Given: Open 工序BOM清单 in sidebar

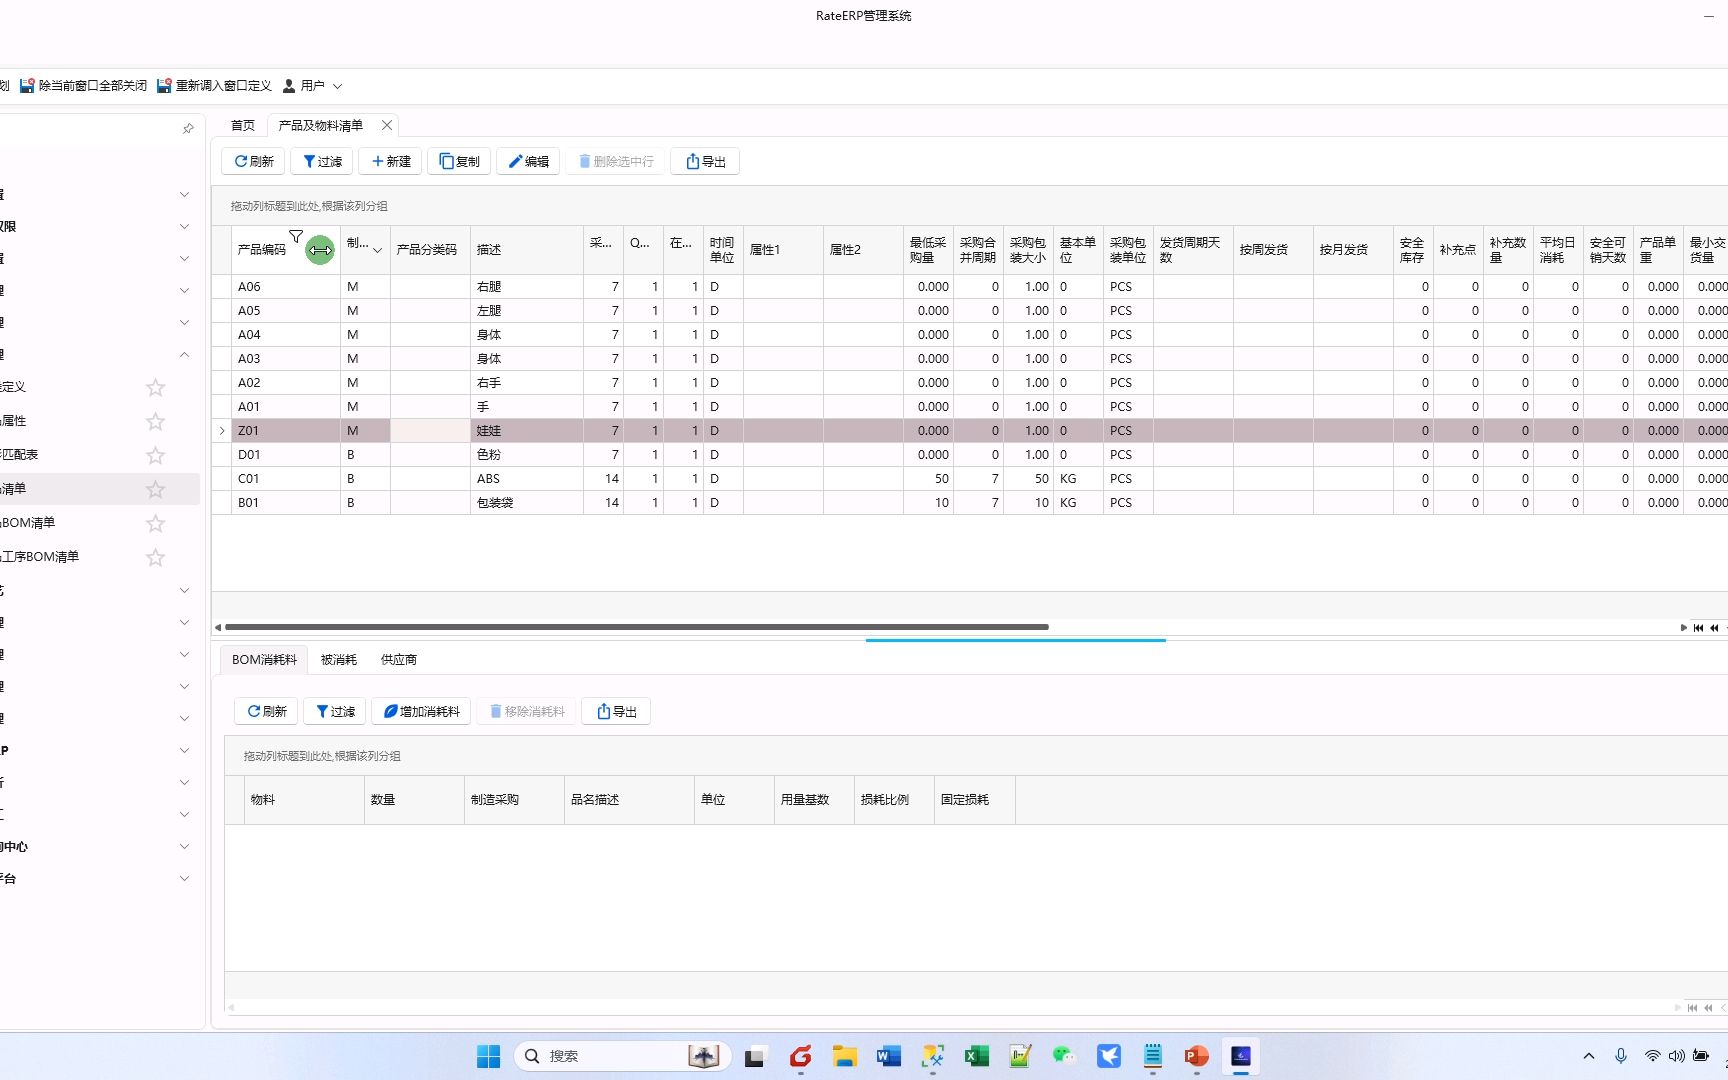Looking at the screenshot, I should (x=40, y=557).
